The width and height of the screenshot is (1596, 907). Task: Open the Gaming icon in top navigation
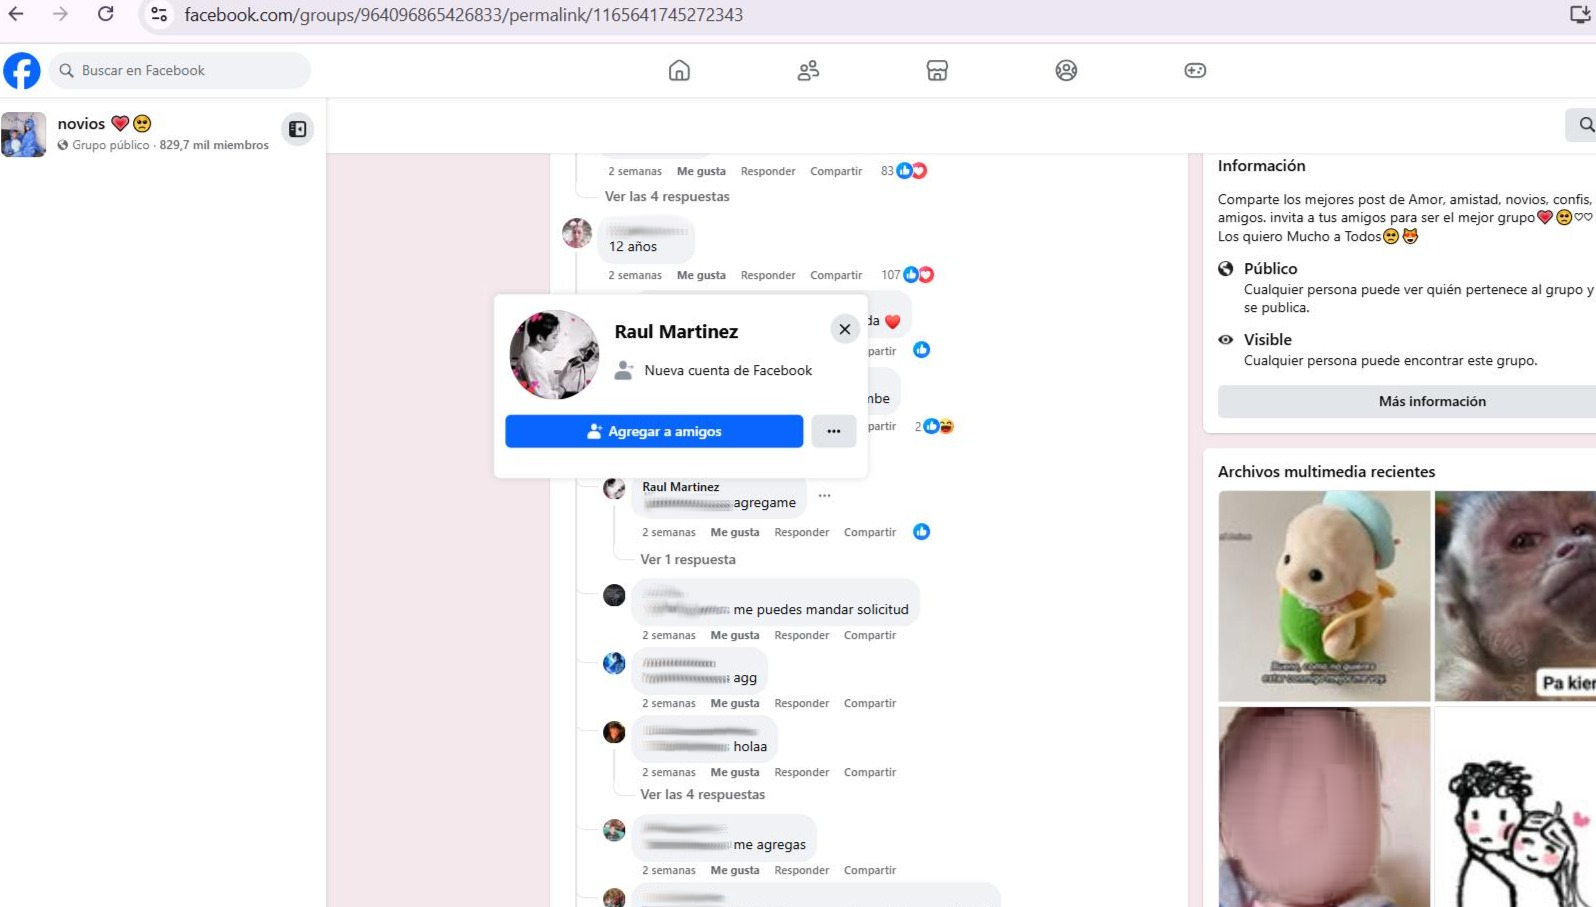[x=1195, y=71]
